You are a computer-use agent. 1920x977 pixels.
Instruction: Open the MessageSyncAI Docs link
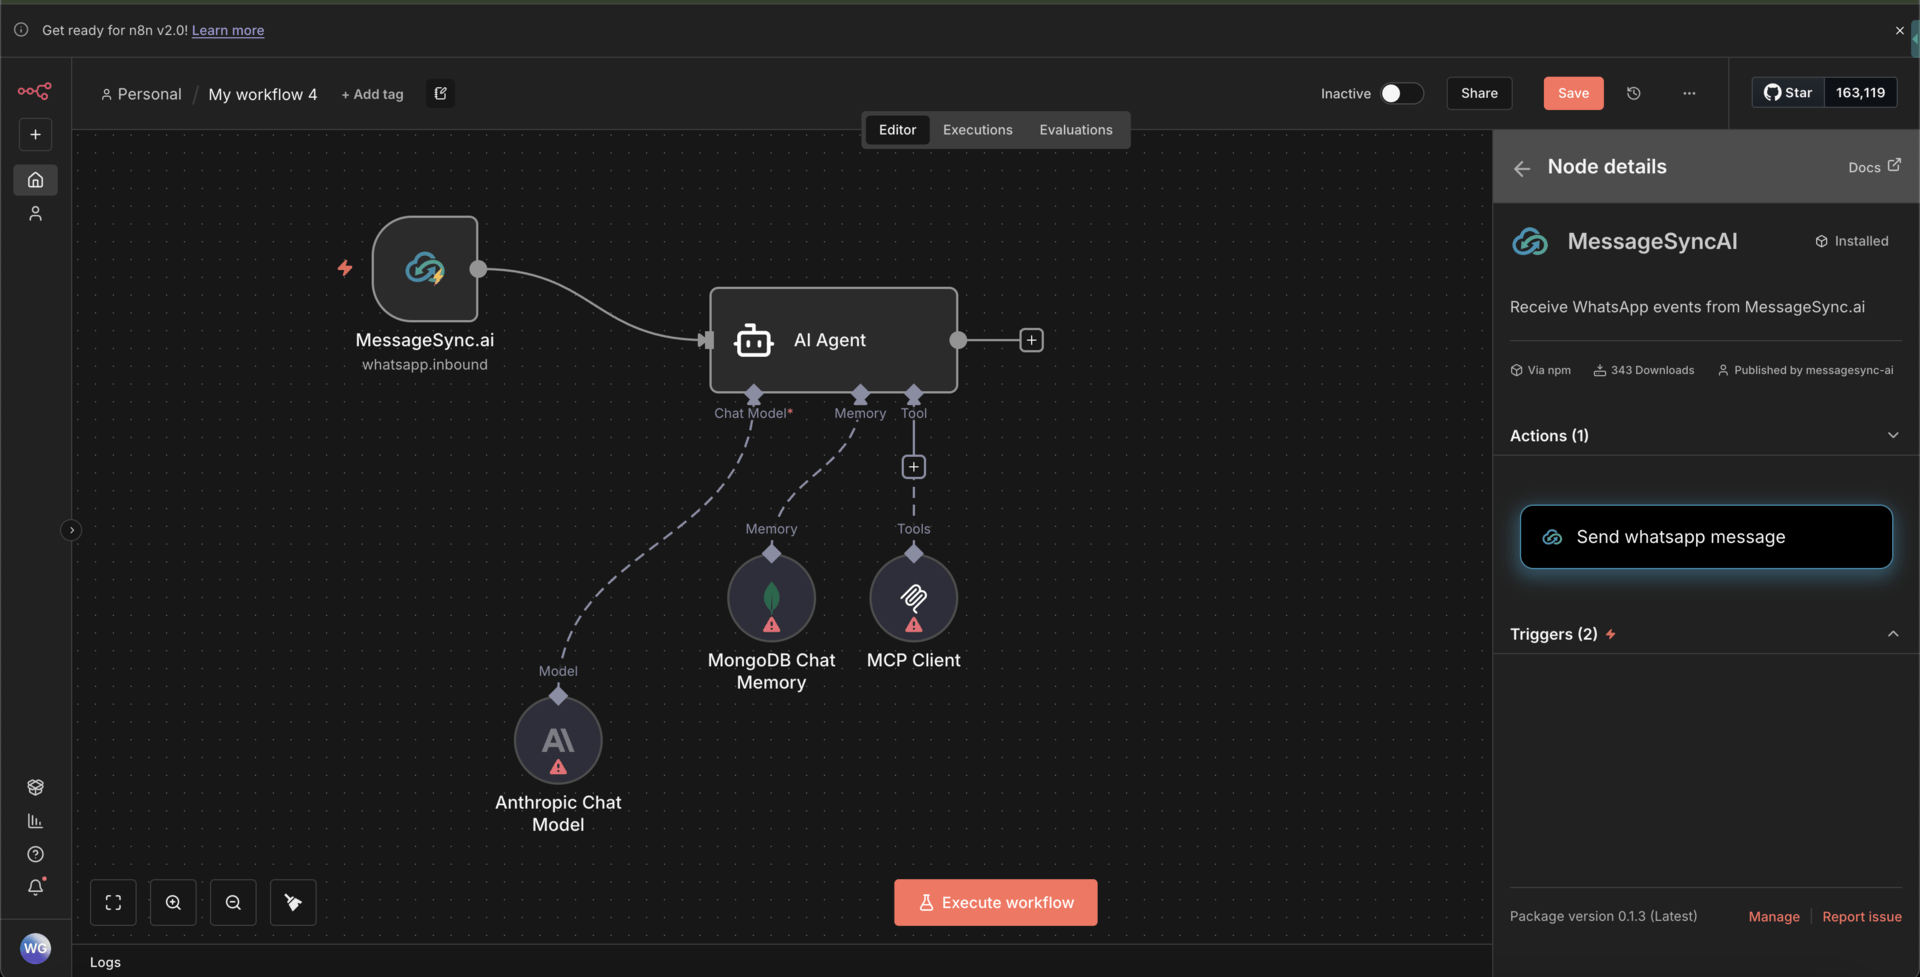pos(1873,166)
